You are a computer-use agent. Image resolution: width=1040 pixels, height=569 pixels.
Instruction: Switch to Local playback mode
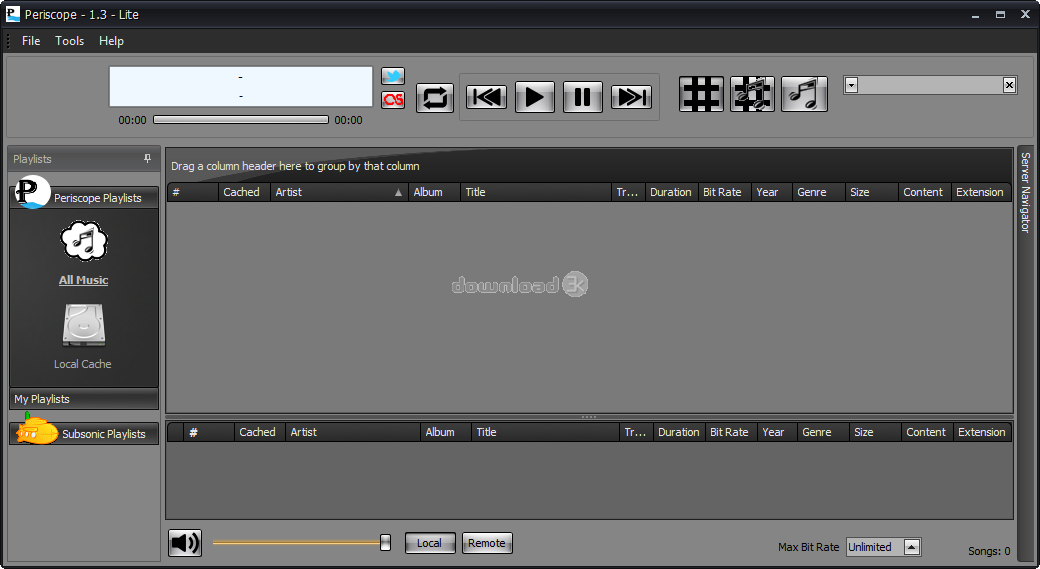pos(430,543)
